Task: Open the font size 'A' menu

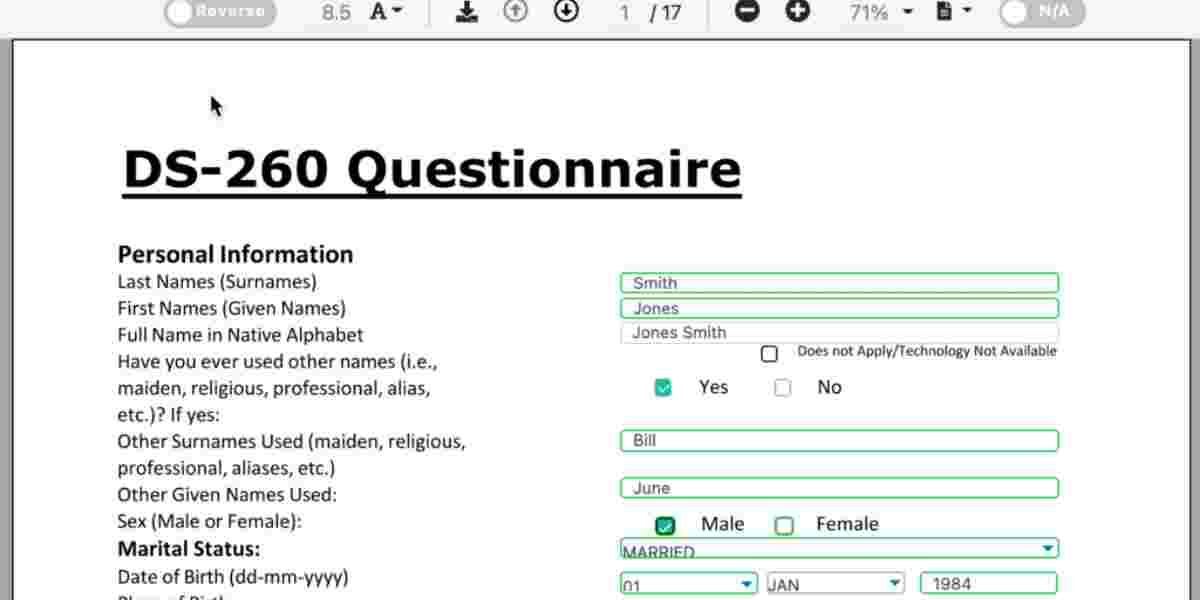Action: pos(386,12)
